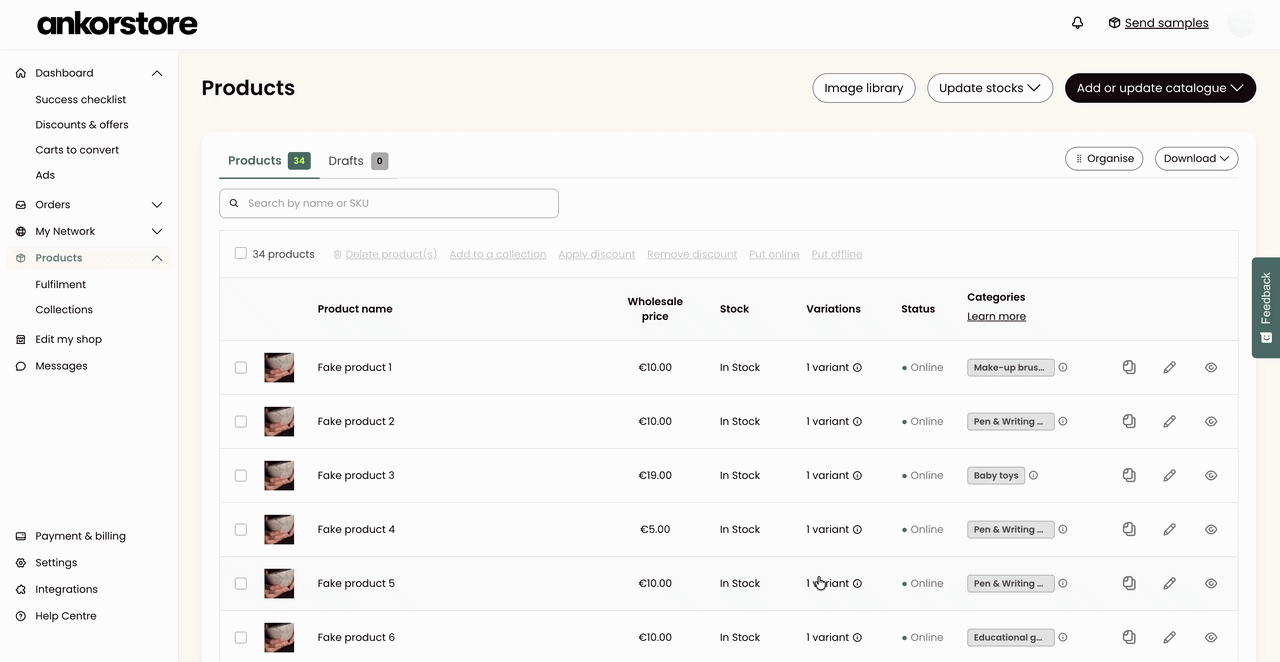Select all 34 products checkbox
The image size is (1280, 662).
pos(241,253)
